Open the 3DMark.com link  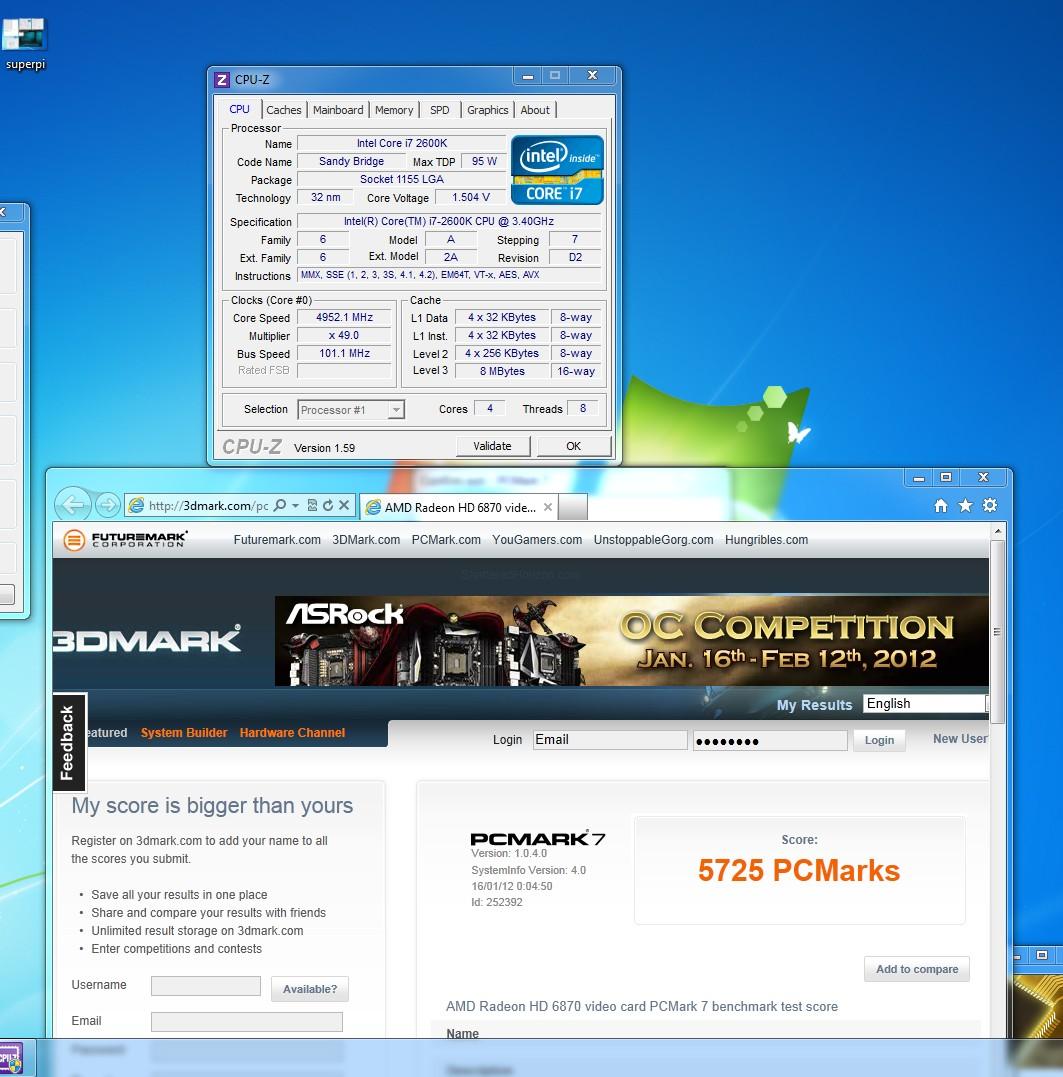coord(366,540)
